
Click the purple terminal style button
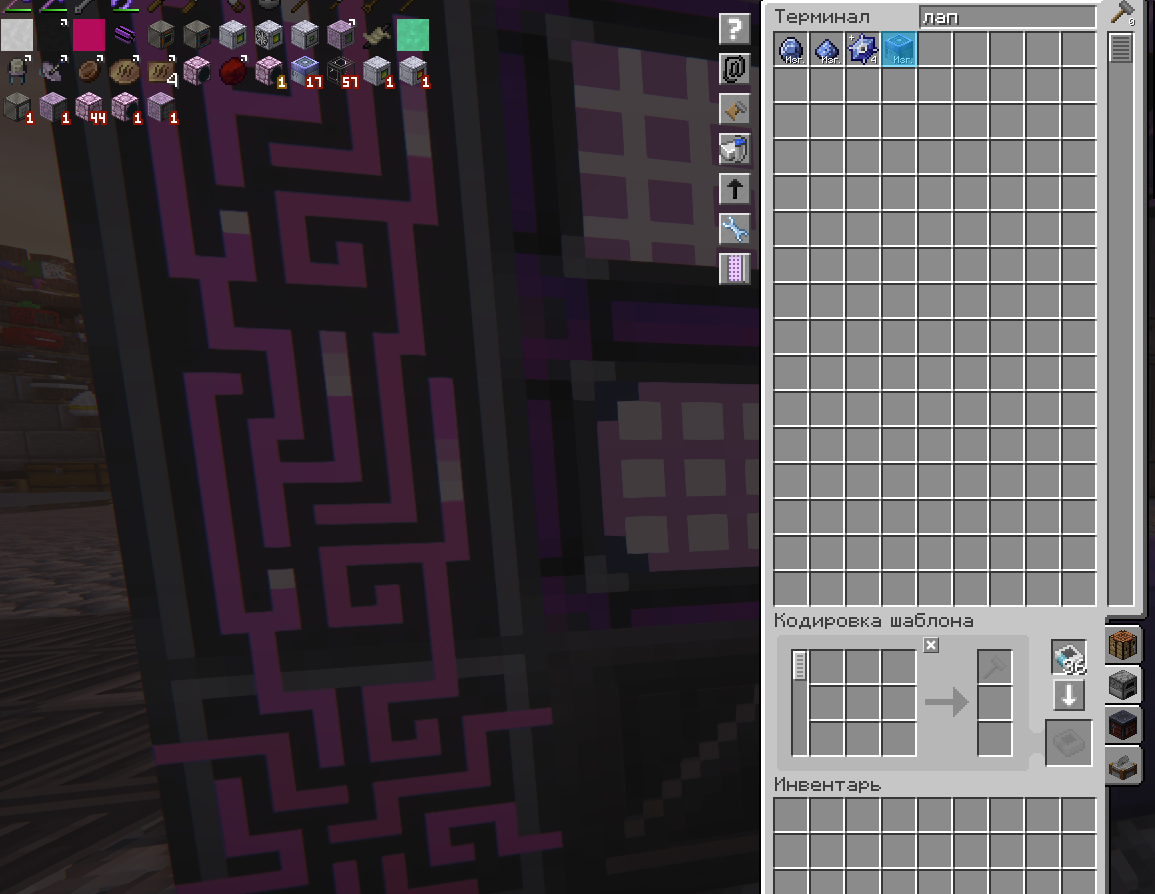pos(734,269)
